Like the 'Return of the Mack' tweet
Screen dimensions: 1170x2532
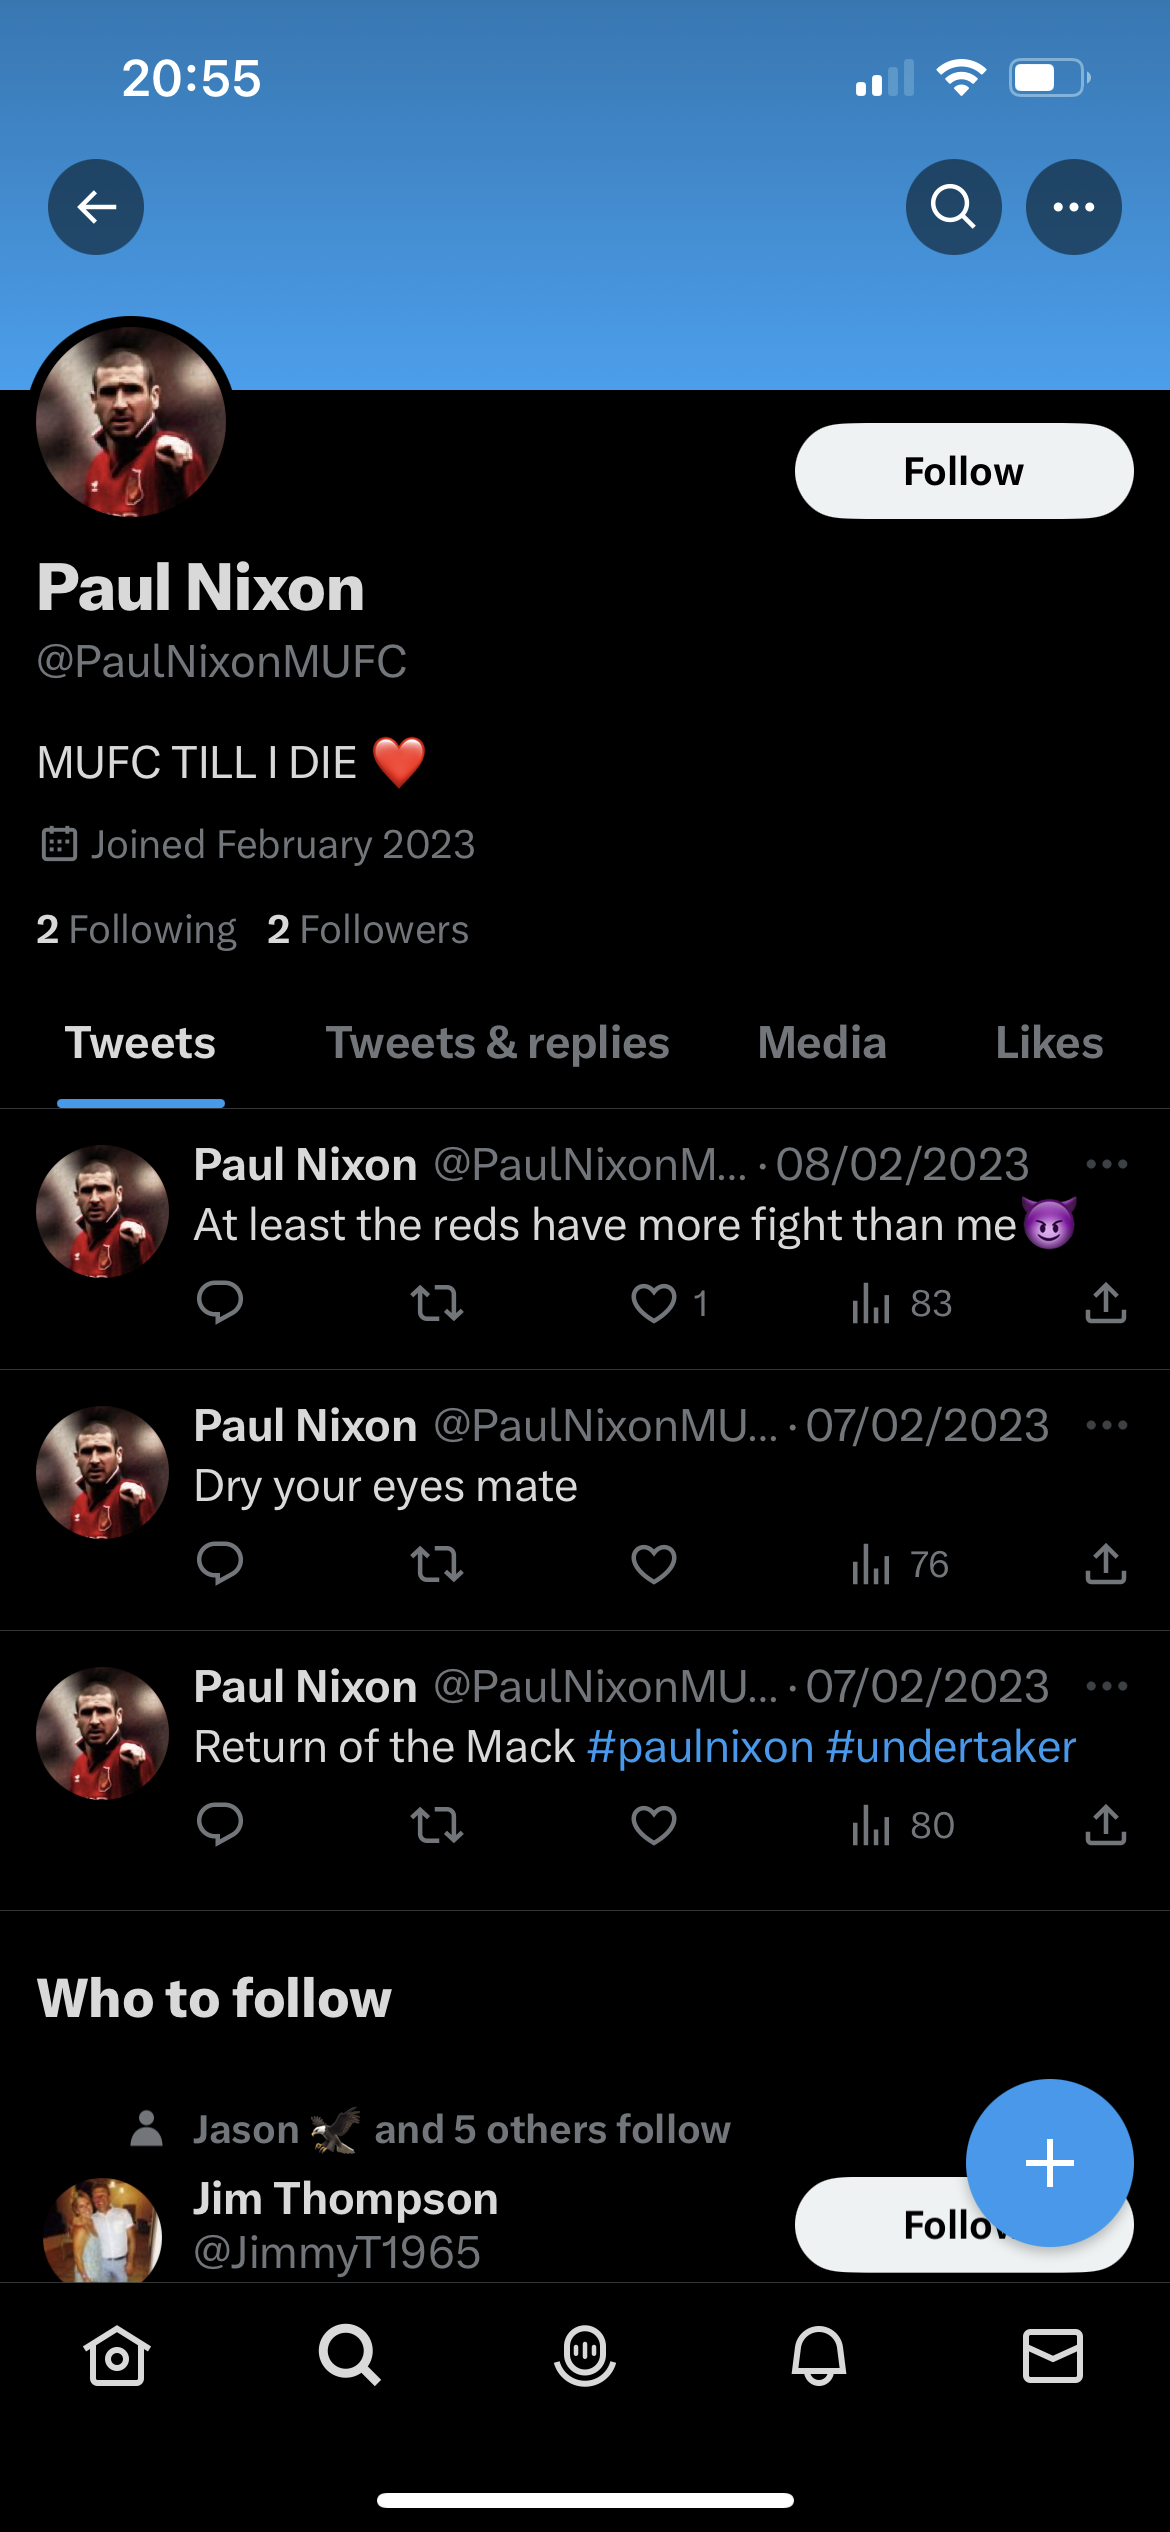pyautogui.click(x=654, y=1825)
